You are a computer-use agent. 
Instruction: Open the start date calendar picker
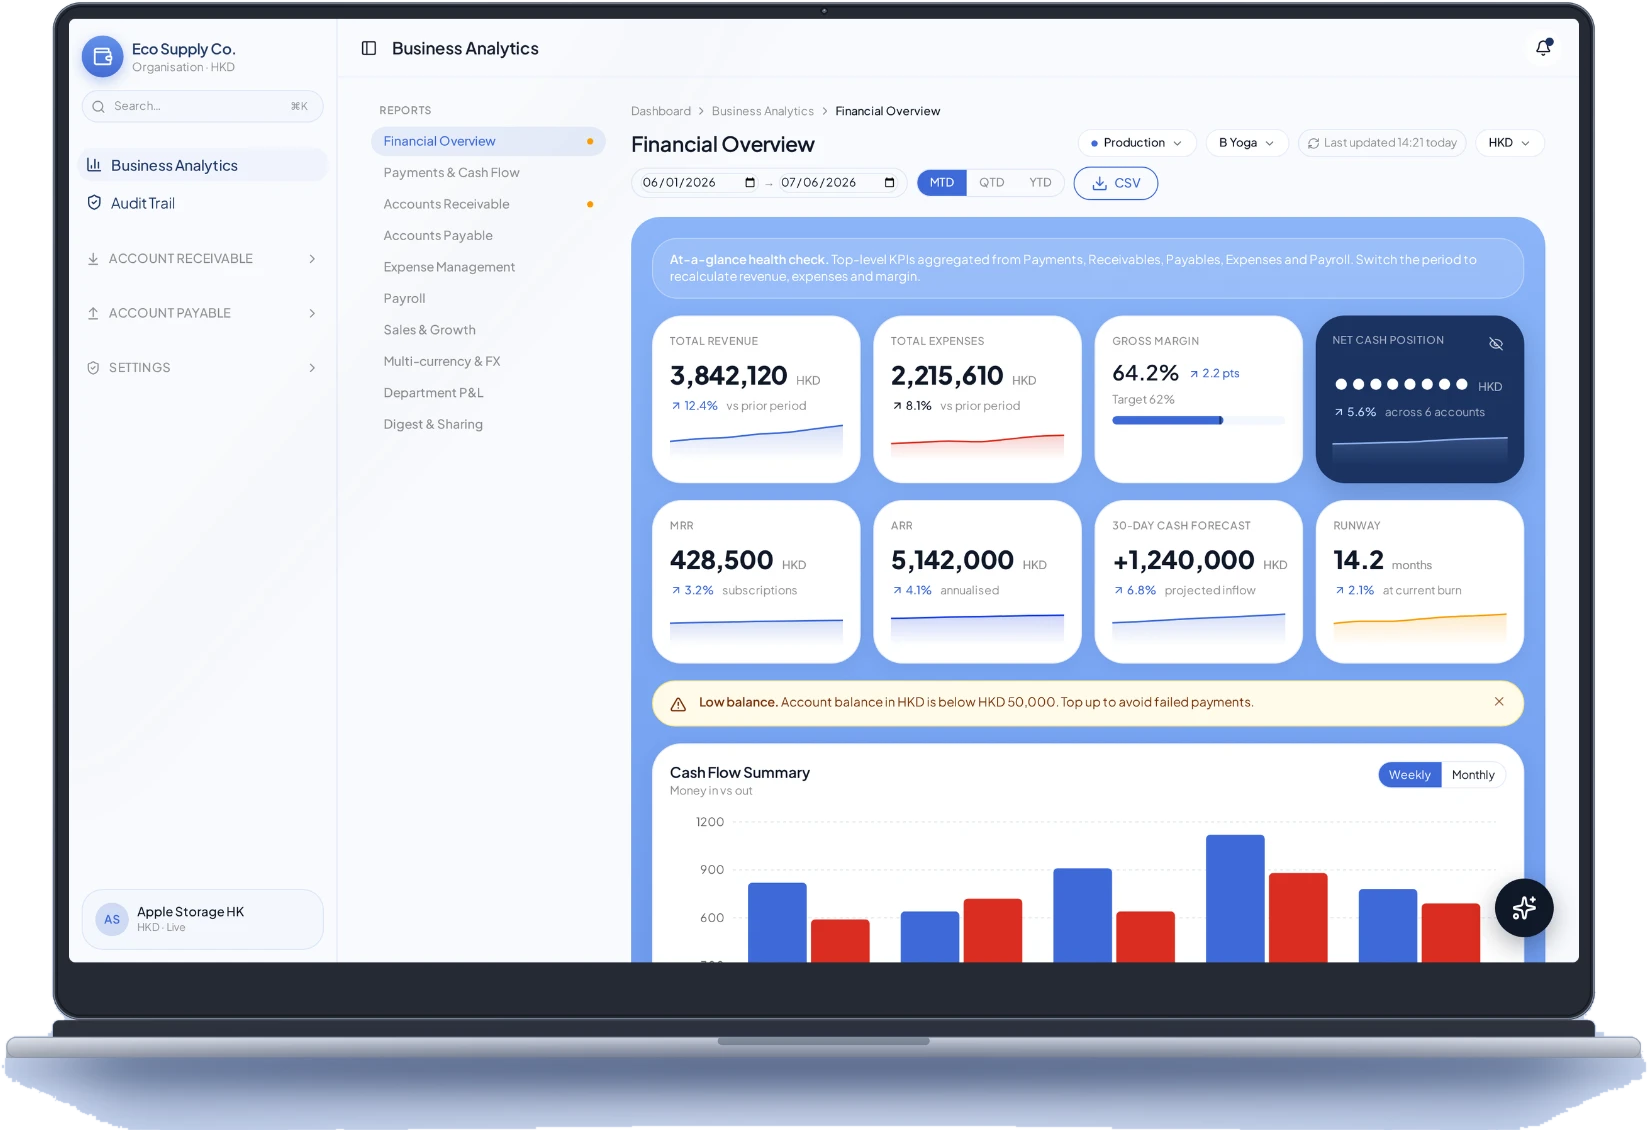pos(750,182)
